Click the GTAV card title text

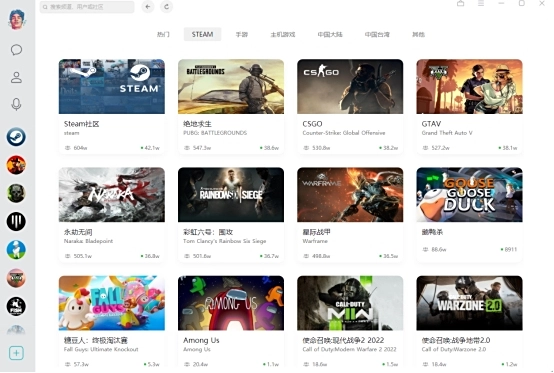point(431,124)
